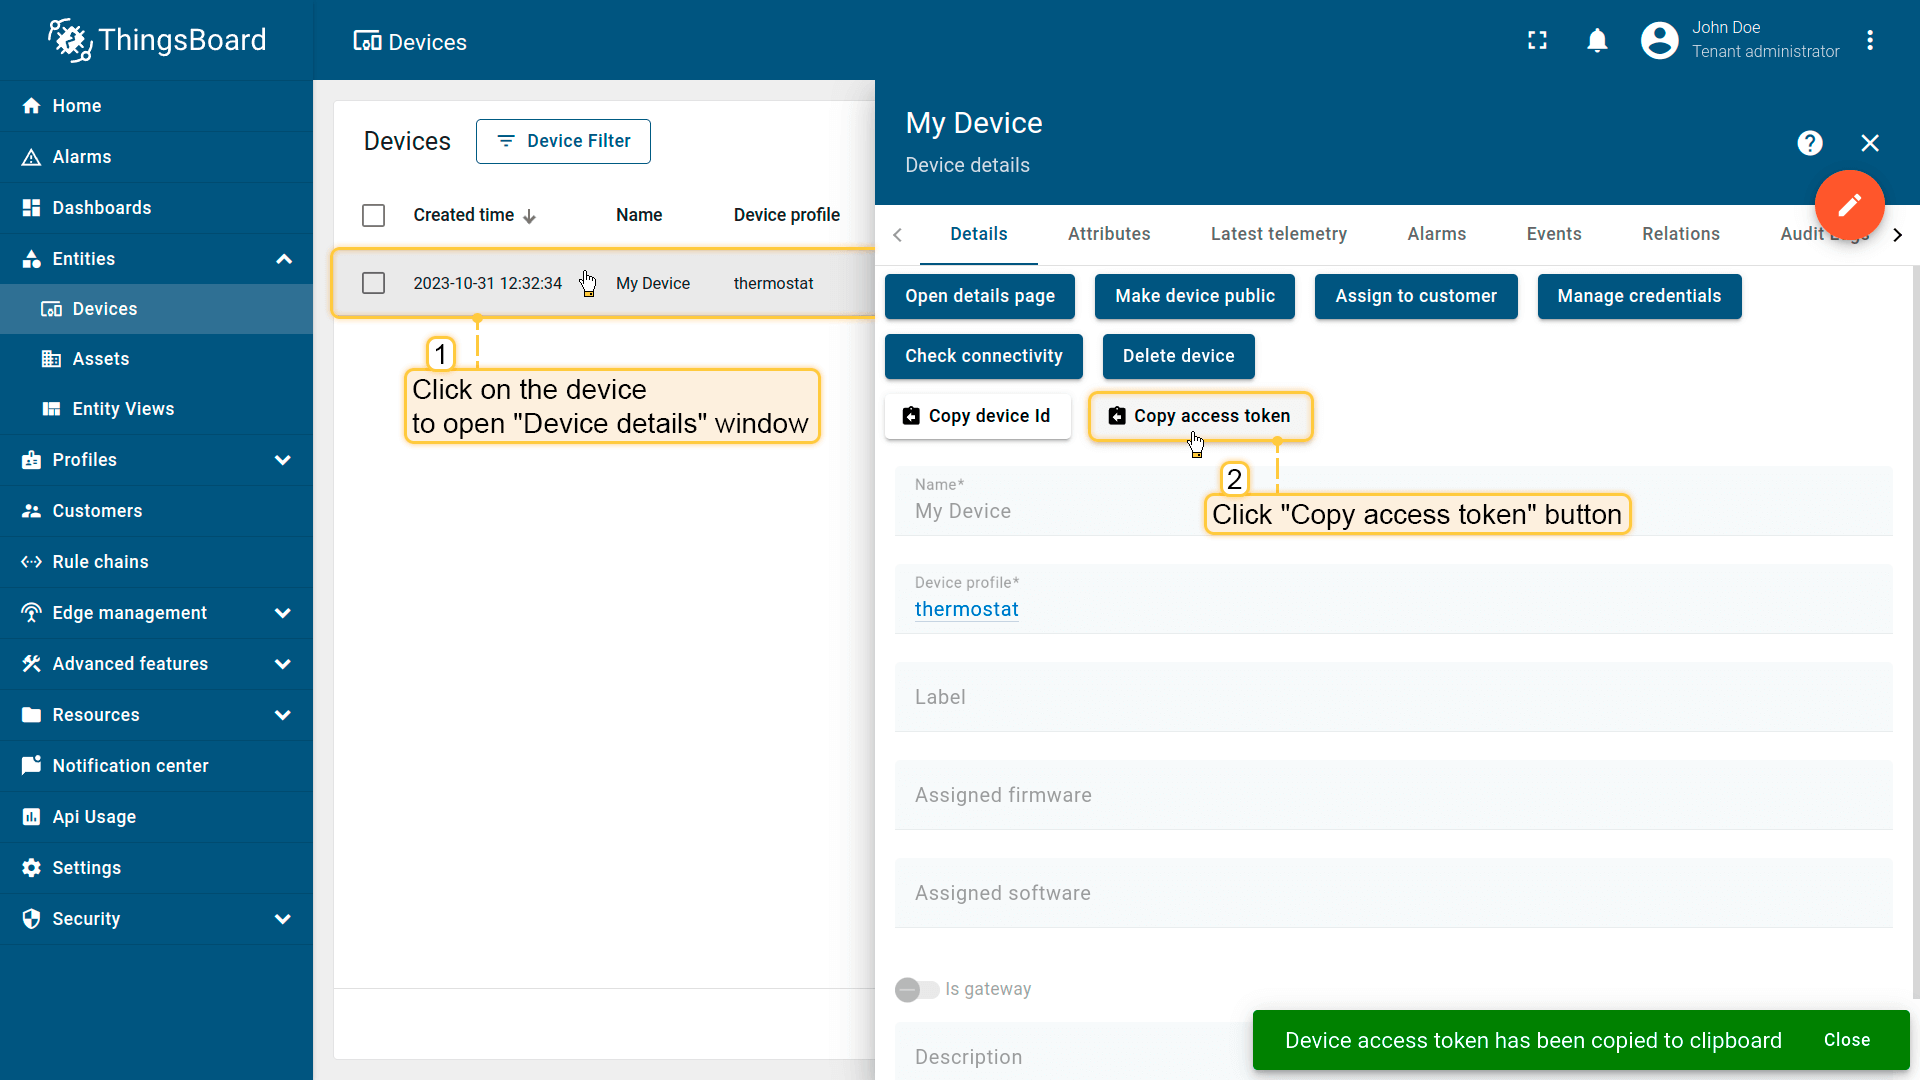Viewport: 1920px width, 1080px height.
Task: Expand the Profiles sidebar section
Action: pos(283,460)
